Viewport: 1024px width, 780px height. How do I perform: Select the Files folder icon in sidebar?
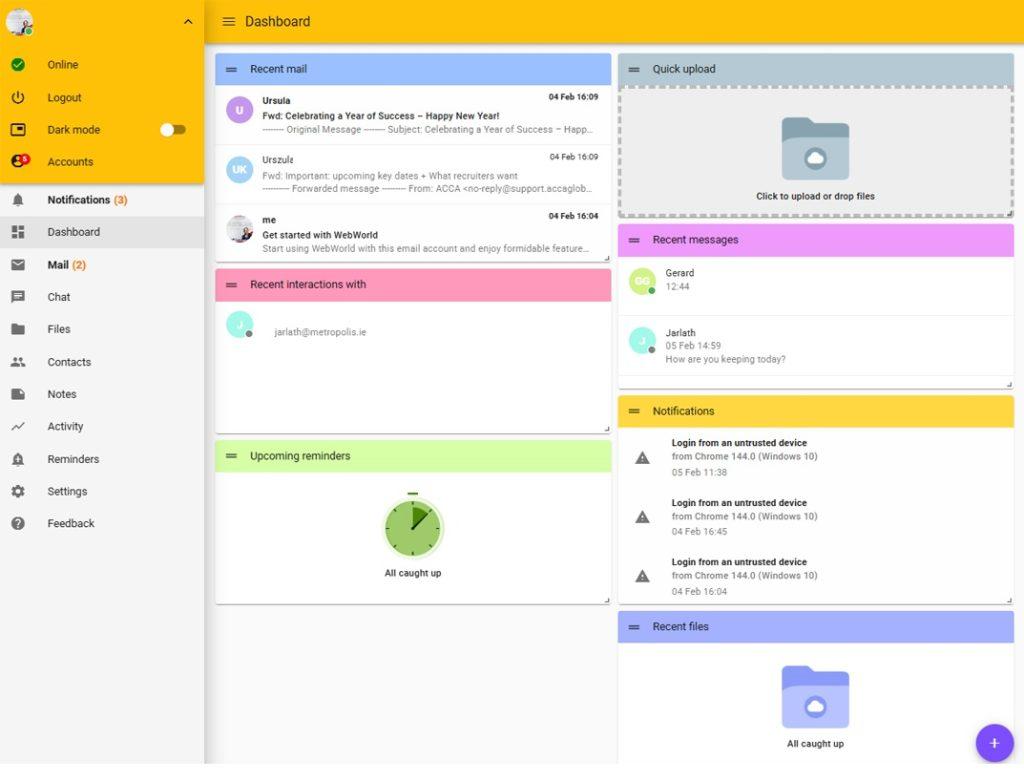[x=18, y=329]
